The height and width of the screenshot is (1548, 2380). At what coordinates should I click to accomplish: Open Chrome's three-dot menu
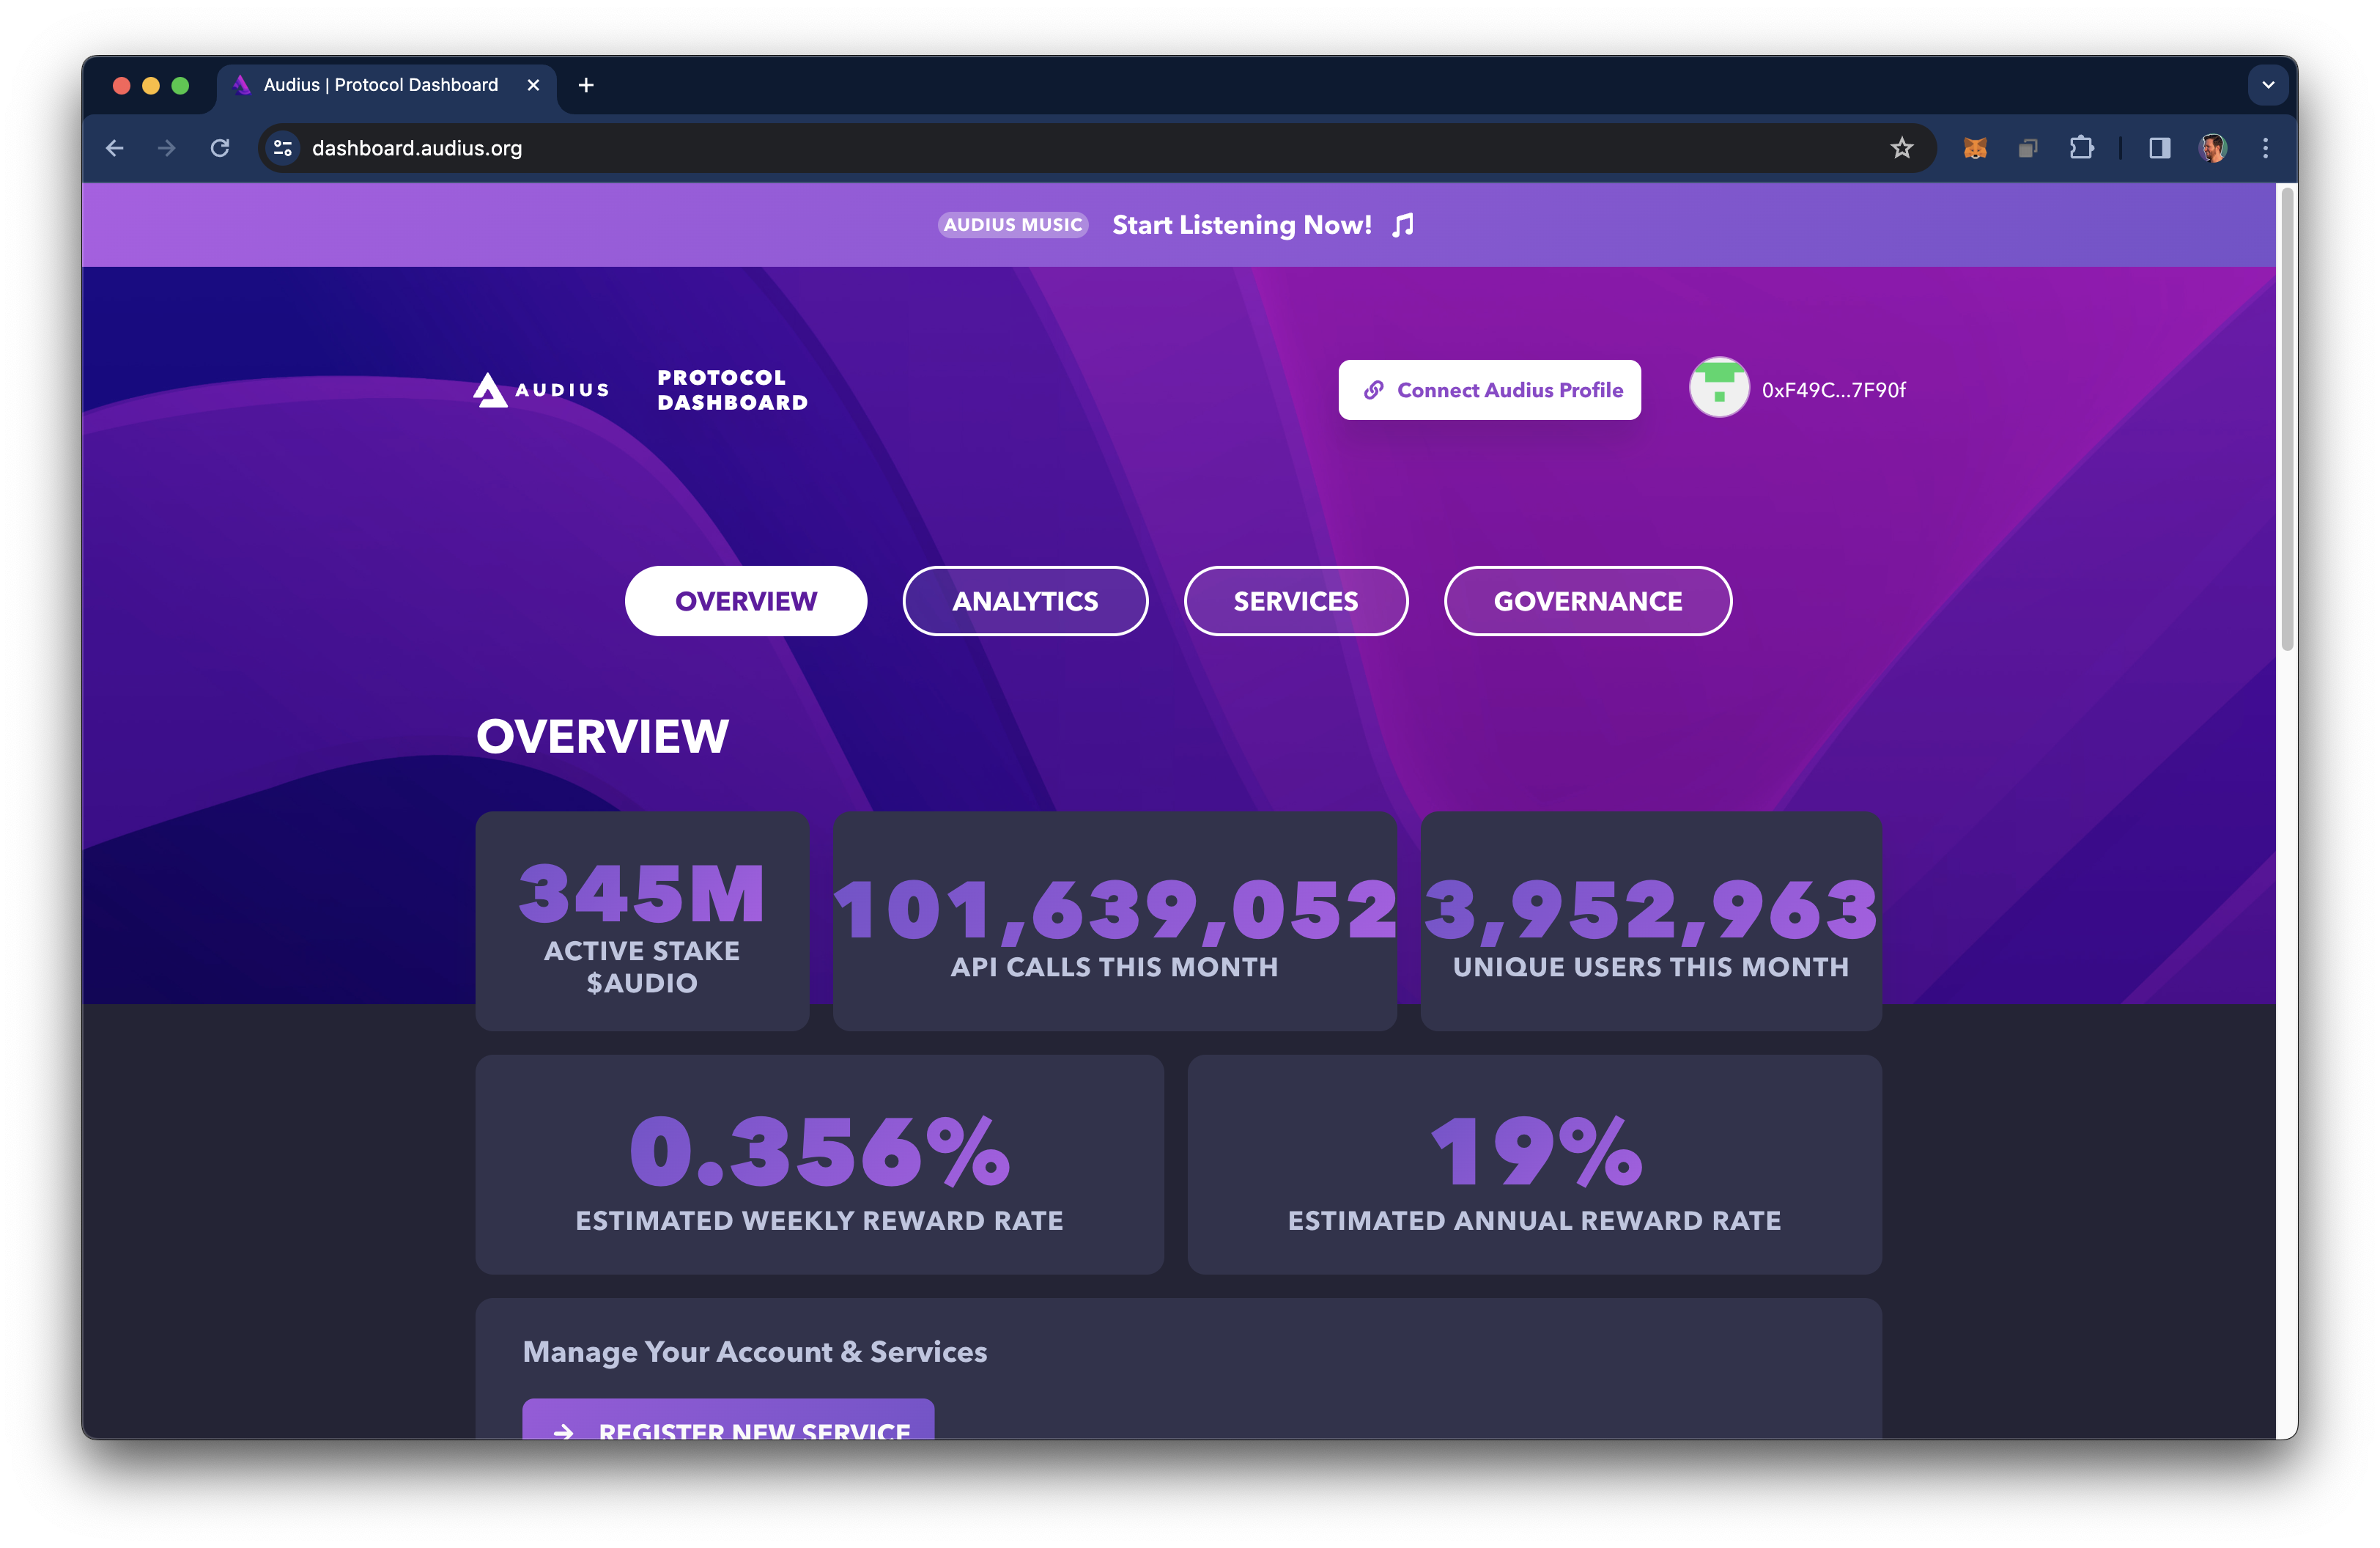pos(2265,148)
